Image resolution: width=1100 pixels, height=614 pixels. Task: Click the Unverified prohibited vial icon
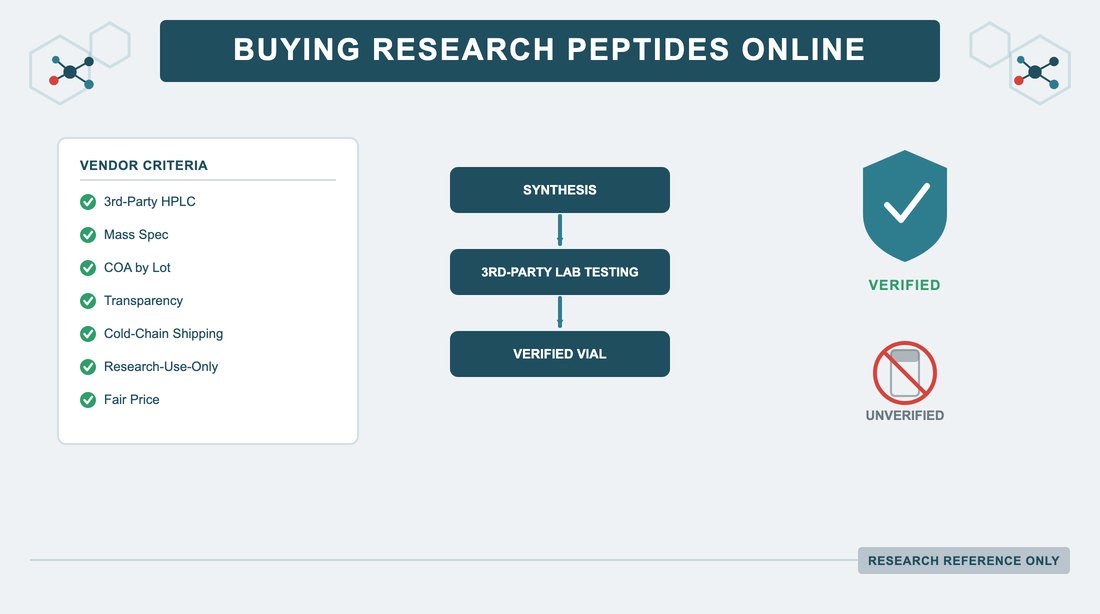[904, 373]
